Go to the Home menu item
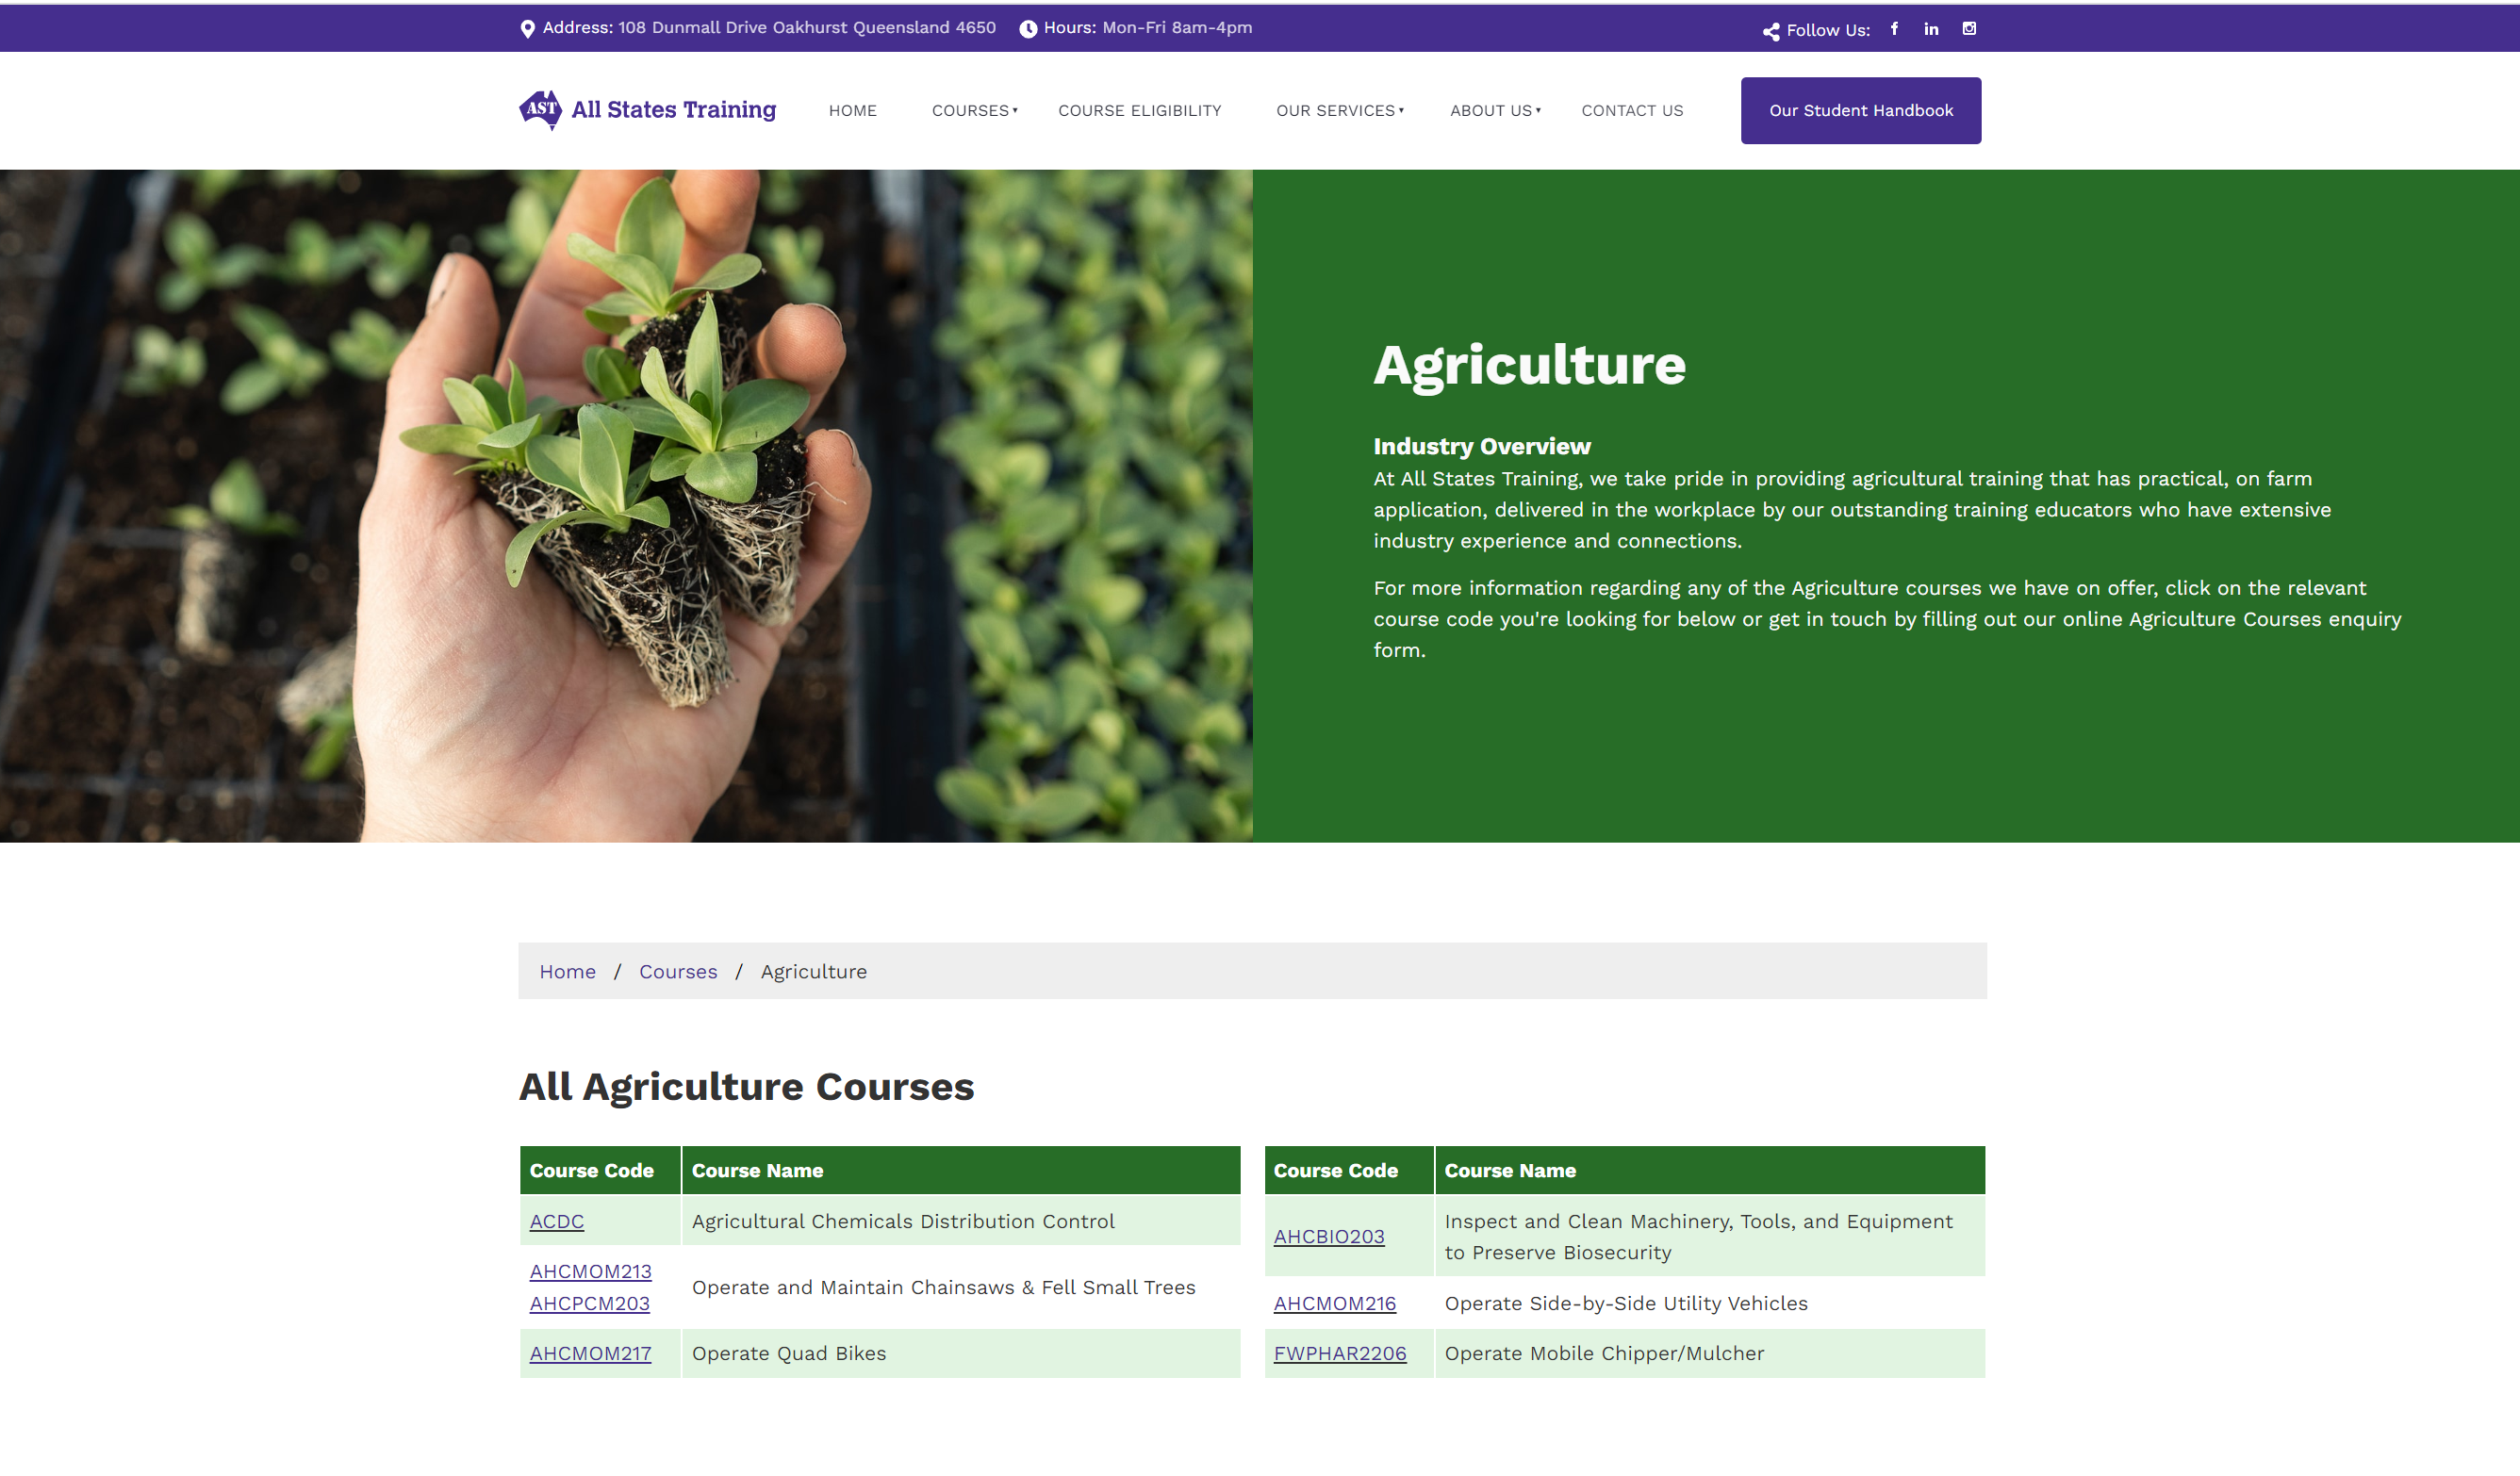 (x=852, y=111)
